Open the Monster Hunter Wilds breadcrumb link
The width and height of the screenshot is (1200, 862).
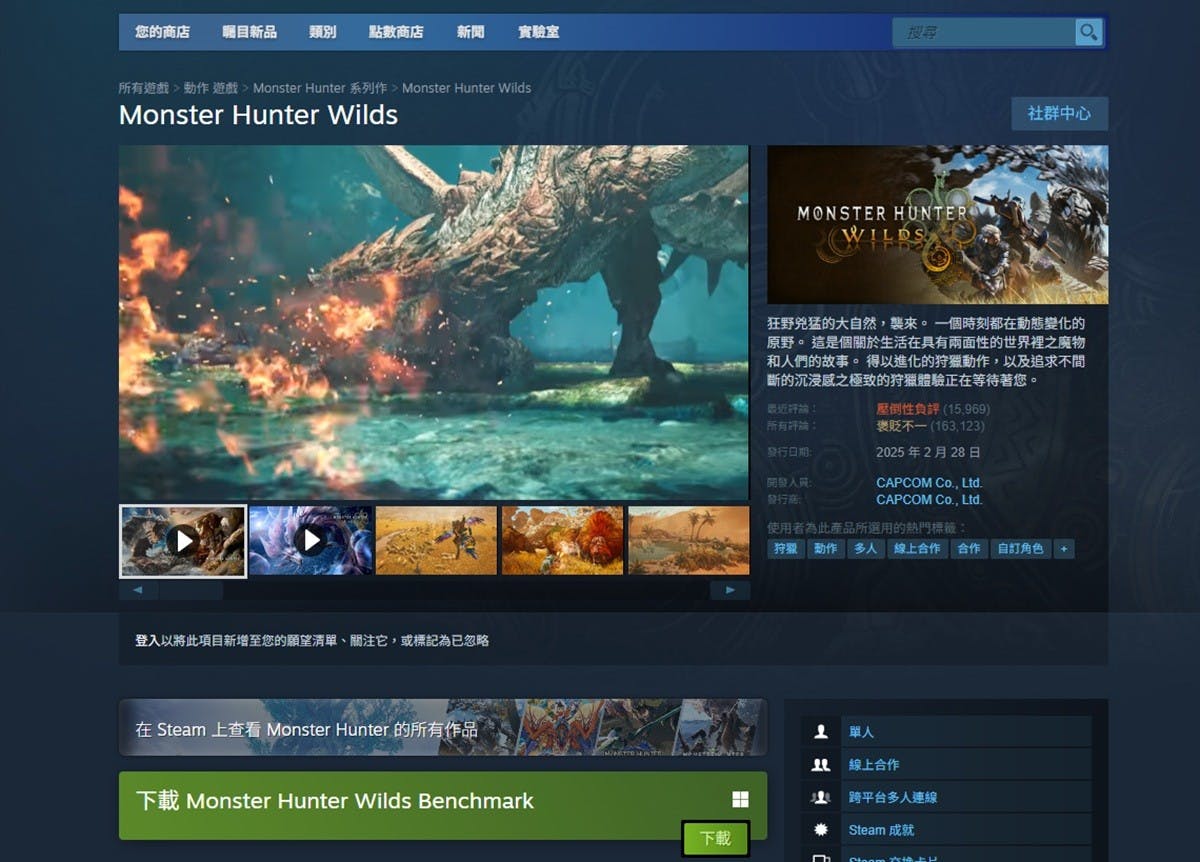pos(466,88)
